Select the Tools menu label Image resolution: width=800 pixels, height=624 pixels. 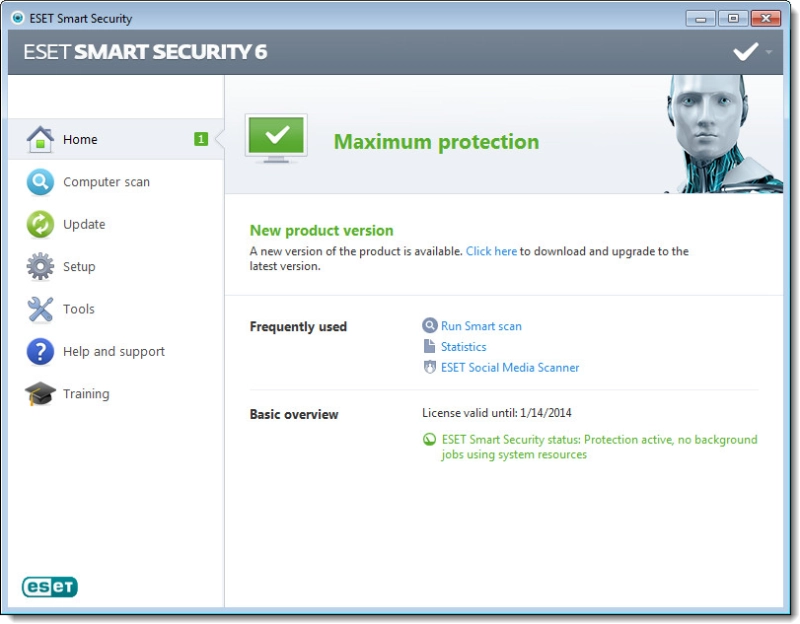(x=79, y=309)
